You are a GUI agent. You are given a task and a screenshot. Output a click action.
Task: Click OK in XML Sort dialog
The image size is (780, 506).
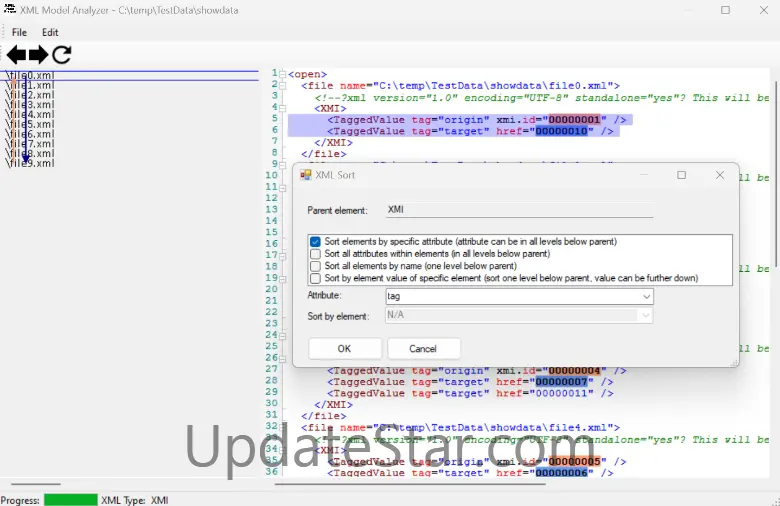click(x=345, y=349)
